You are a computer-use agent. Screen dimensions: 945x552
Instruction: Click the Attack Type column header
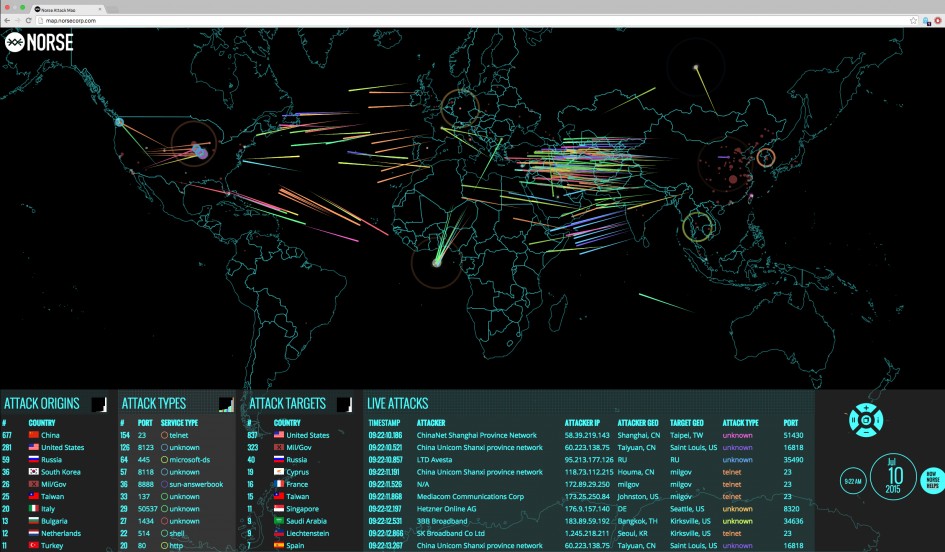click(x=741, y=423)
